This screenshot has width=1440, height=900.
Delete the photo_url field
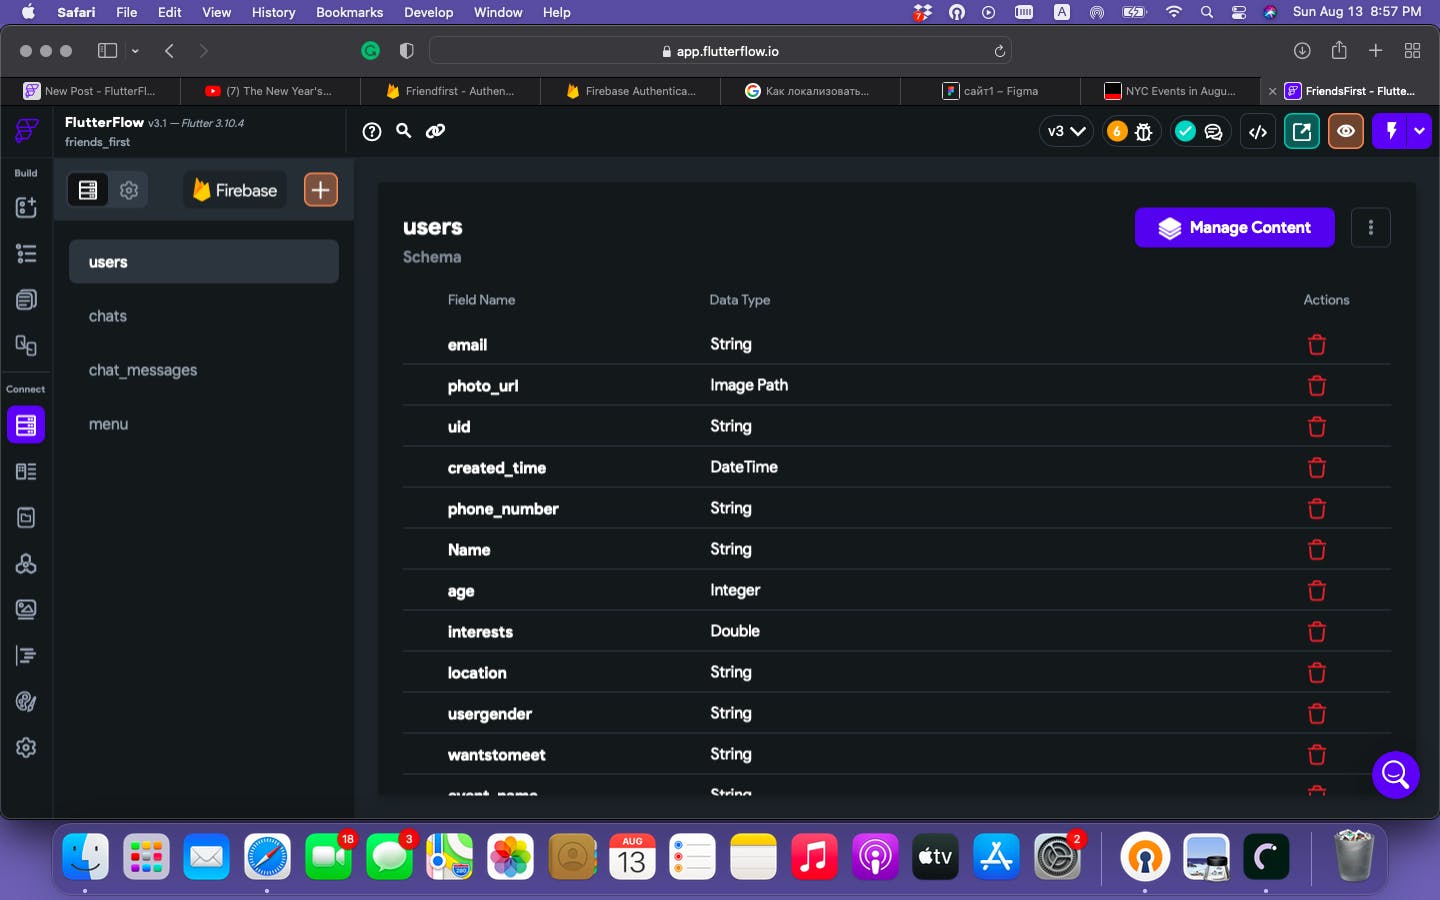(1317, 385)
